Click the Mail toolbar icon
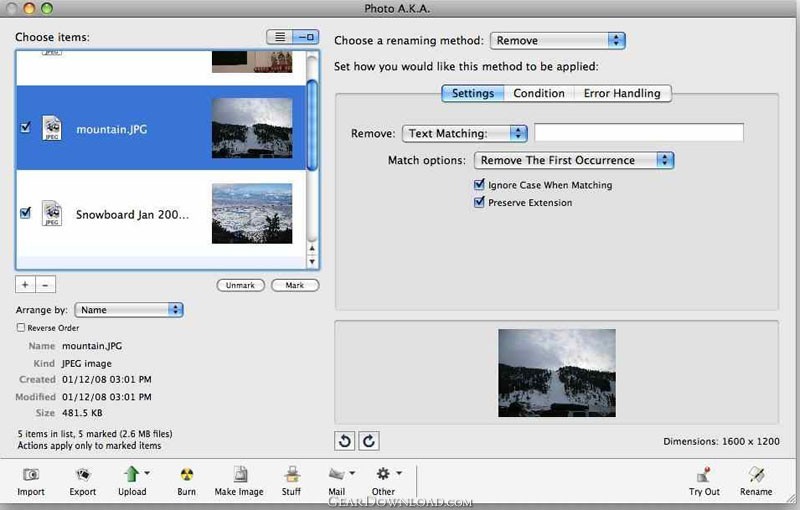The image size is (800, 510). (336, 474)
